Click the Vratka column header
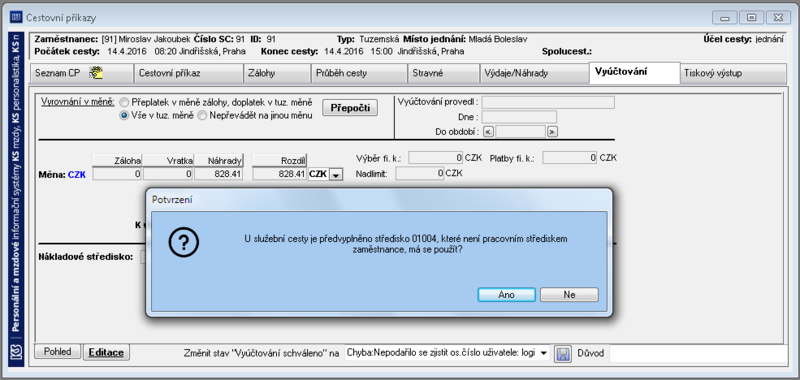800x380 pixels. [x=168, y=160]
